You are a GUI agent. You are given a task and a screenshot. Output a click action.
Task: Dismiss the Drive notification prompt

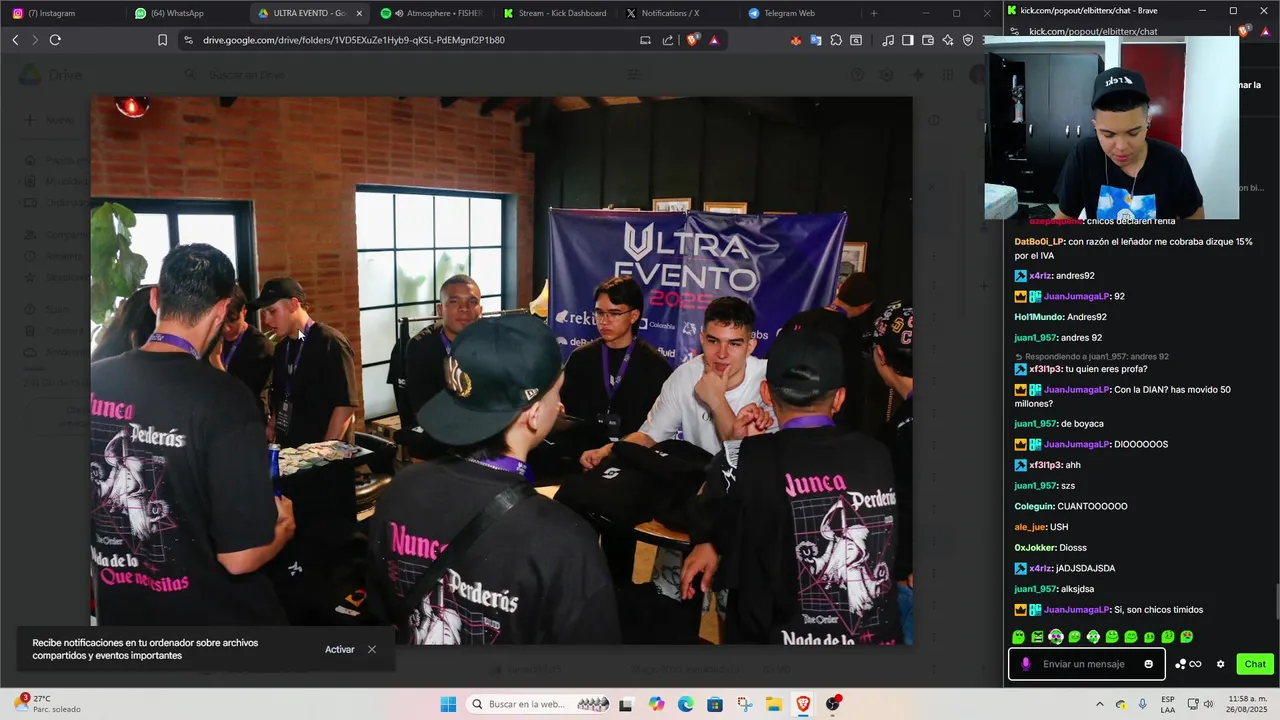372,649
